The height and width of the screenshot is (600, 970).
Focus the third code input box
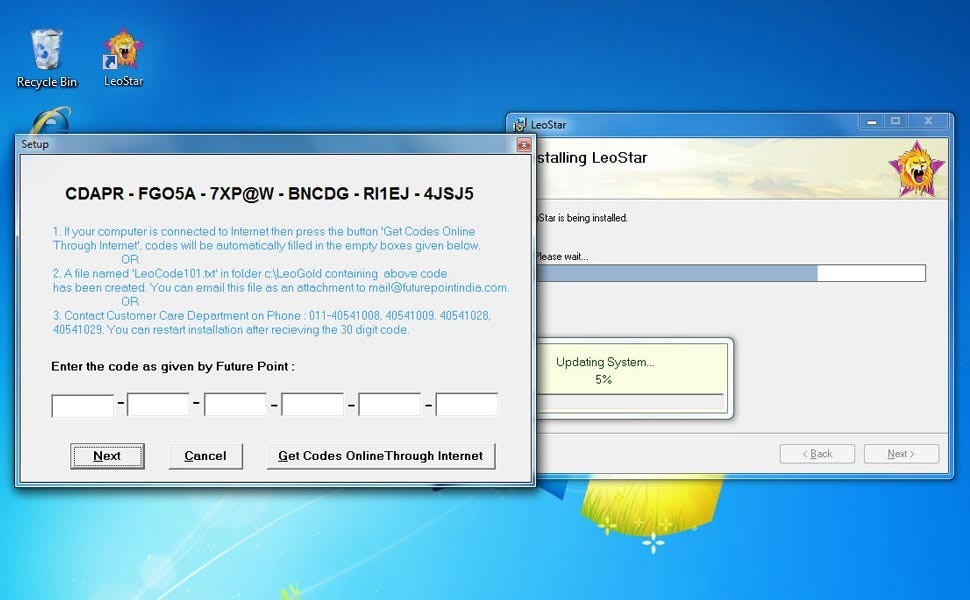pos(235,404)
